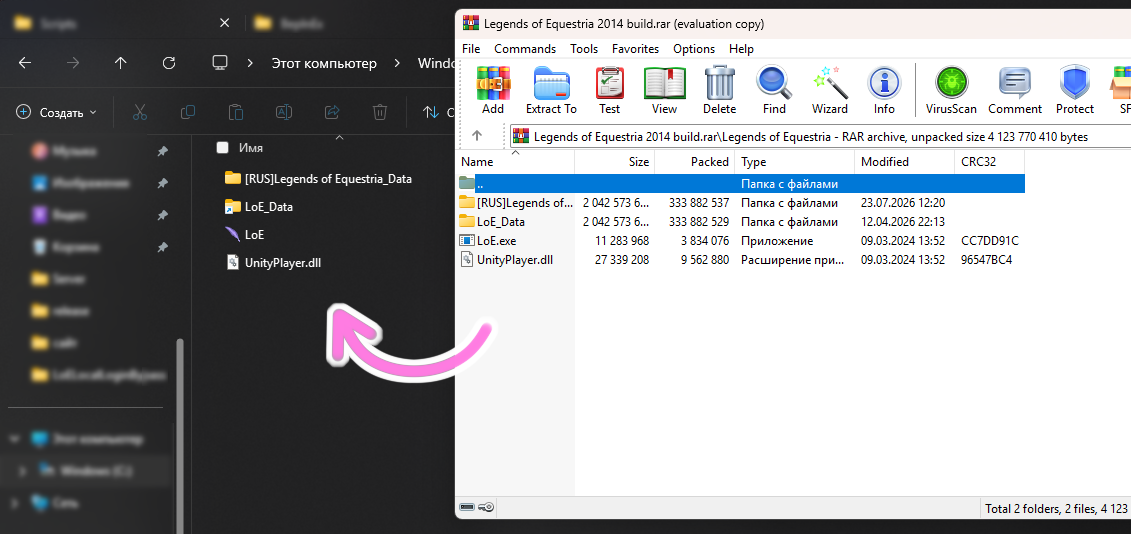Viewport: 1131px width, 534px height.
Task: Click Explorer forward arrow
Action: click(73, 63)
